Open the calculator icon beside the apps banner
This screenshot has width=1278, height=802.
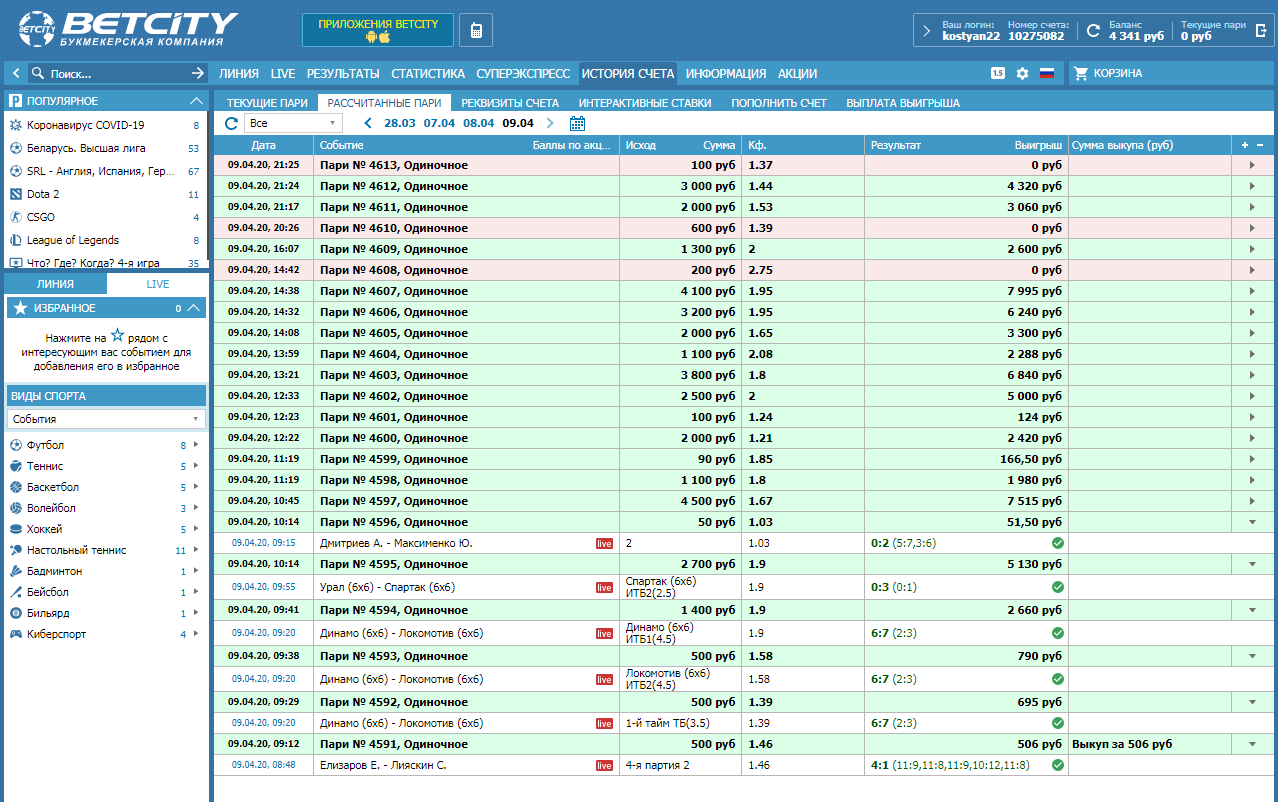[476, 30]
